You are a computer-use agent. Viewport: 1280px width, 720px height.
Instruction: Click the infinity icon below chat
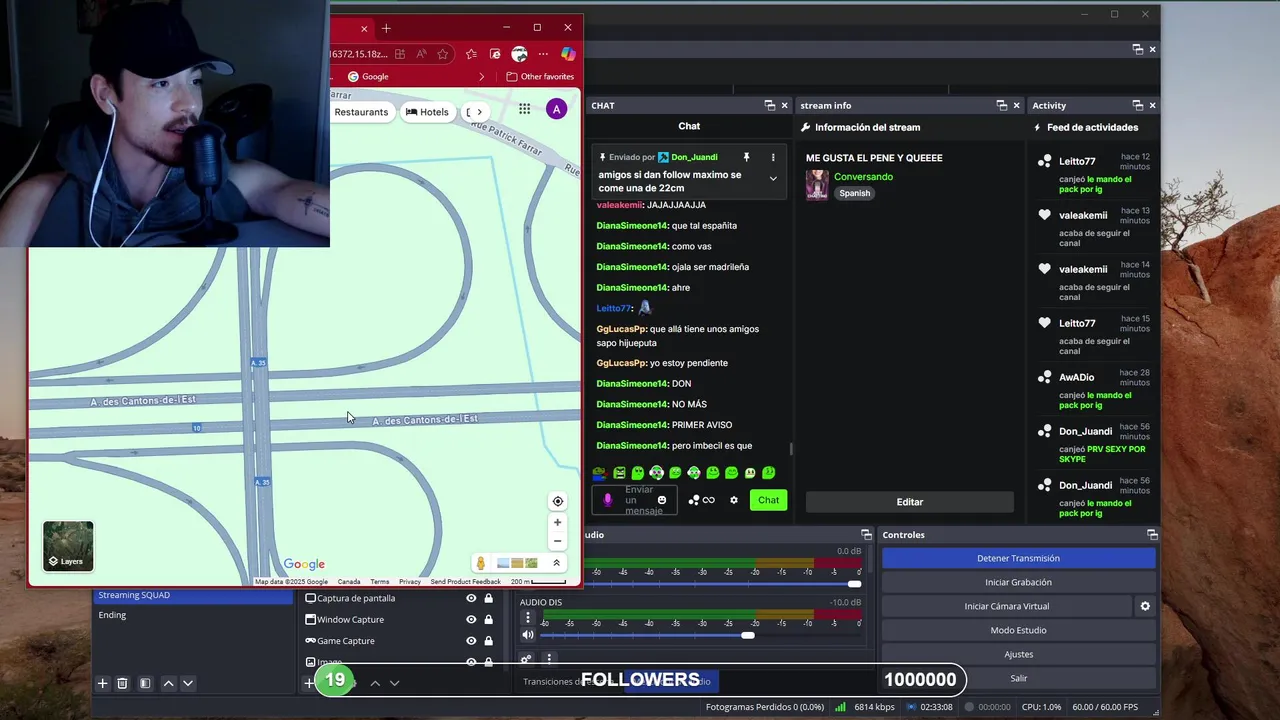(x=709, y=500)
